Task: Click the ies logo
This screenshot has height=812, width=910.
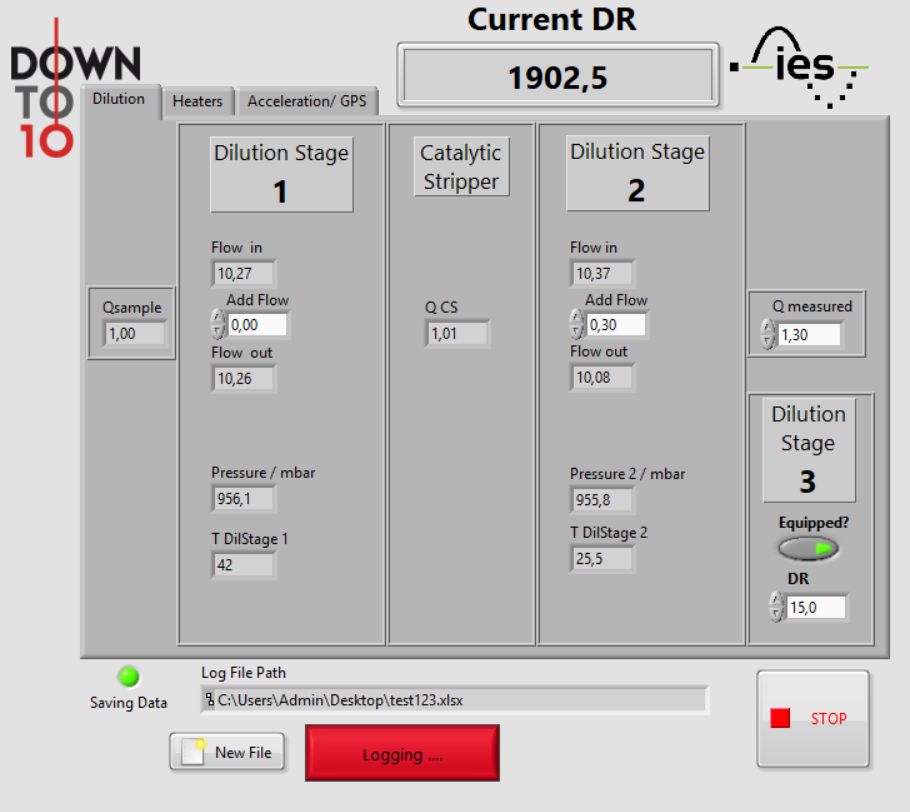Action: pos(800,67)
